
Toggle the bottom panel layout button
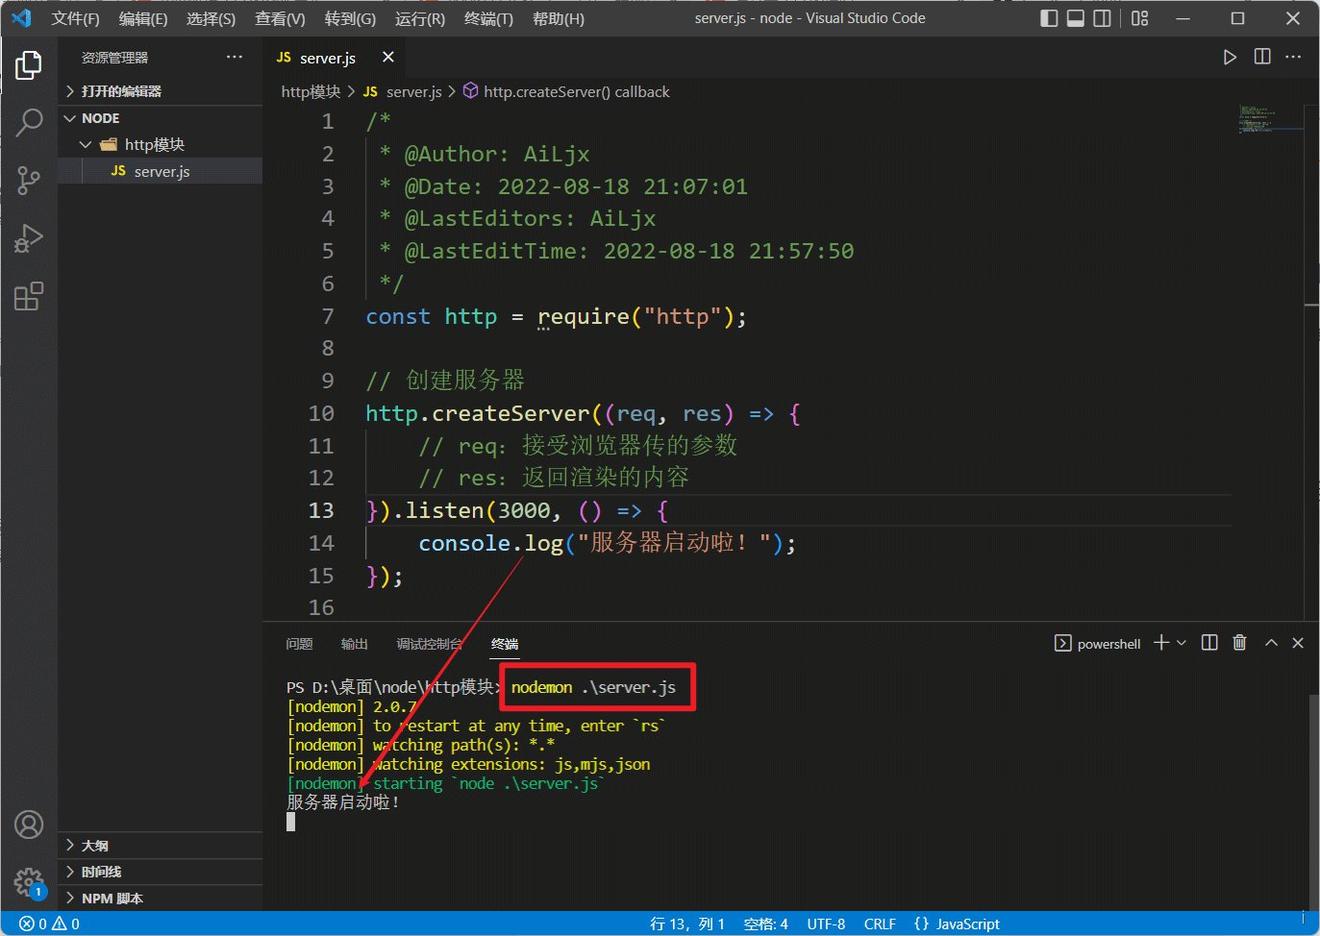click(1075, 18)
